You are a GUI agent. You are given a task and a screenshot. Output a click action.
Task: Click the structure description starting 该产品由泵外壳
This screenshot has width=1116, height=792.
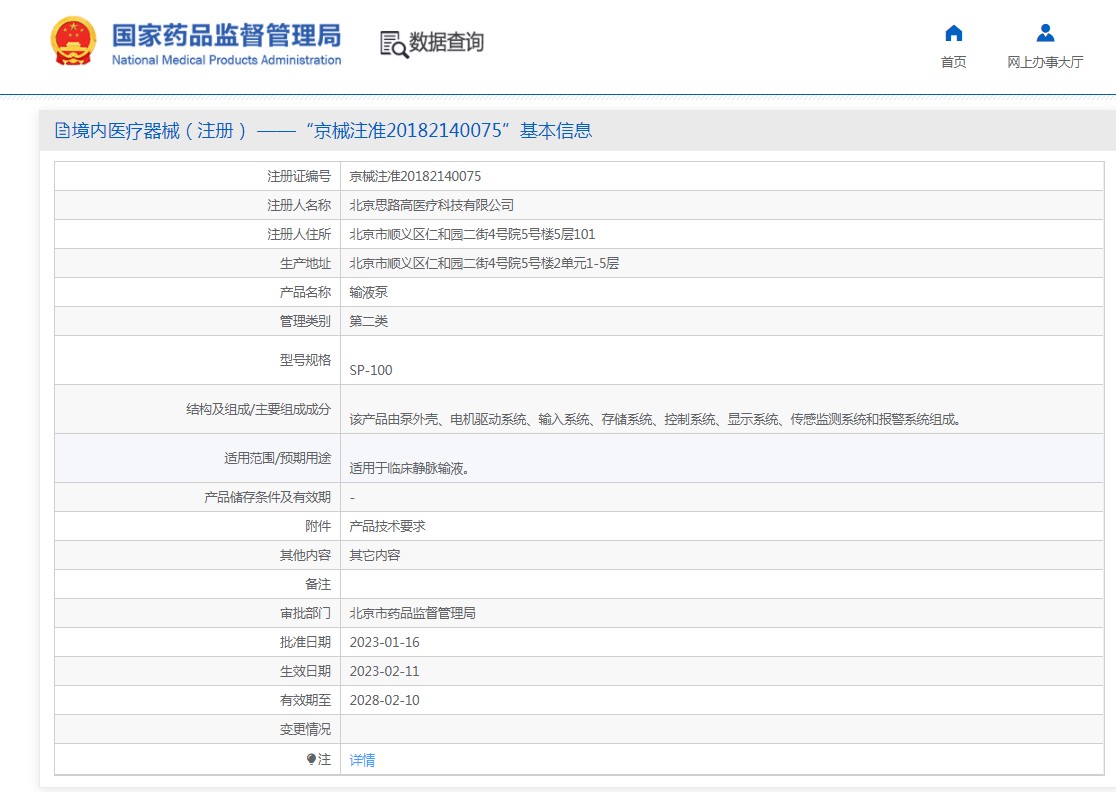pos(655,419)
